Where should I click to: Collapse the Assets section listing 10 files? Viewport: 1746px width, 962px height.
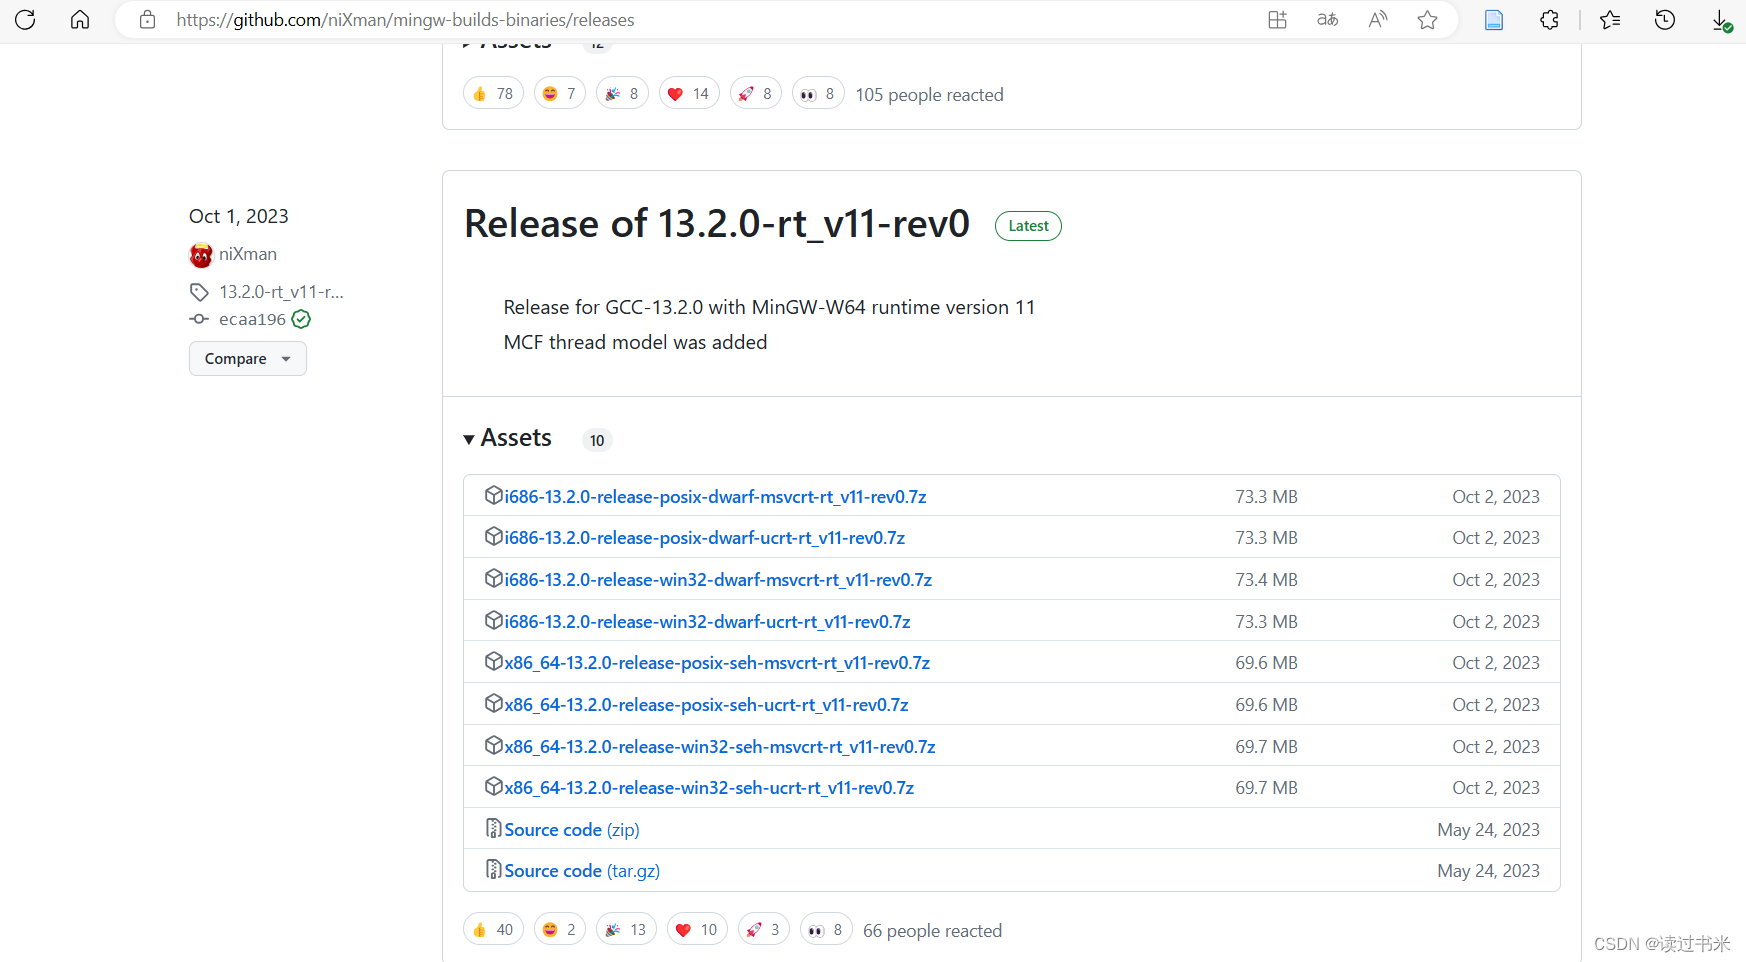[x=506, y=438]
